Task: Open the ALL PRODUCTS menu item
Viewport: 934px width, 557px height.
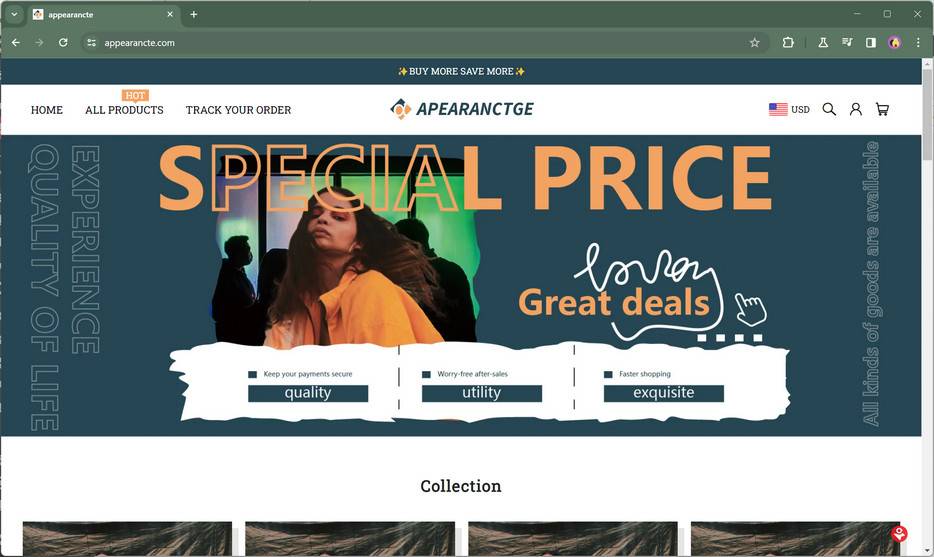Action: pyautogui.click(x=124, y=110)
